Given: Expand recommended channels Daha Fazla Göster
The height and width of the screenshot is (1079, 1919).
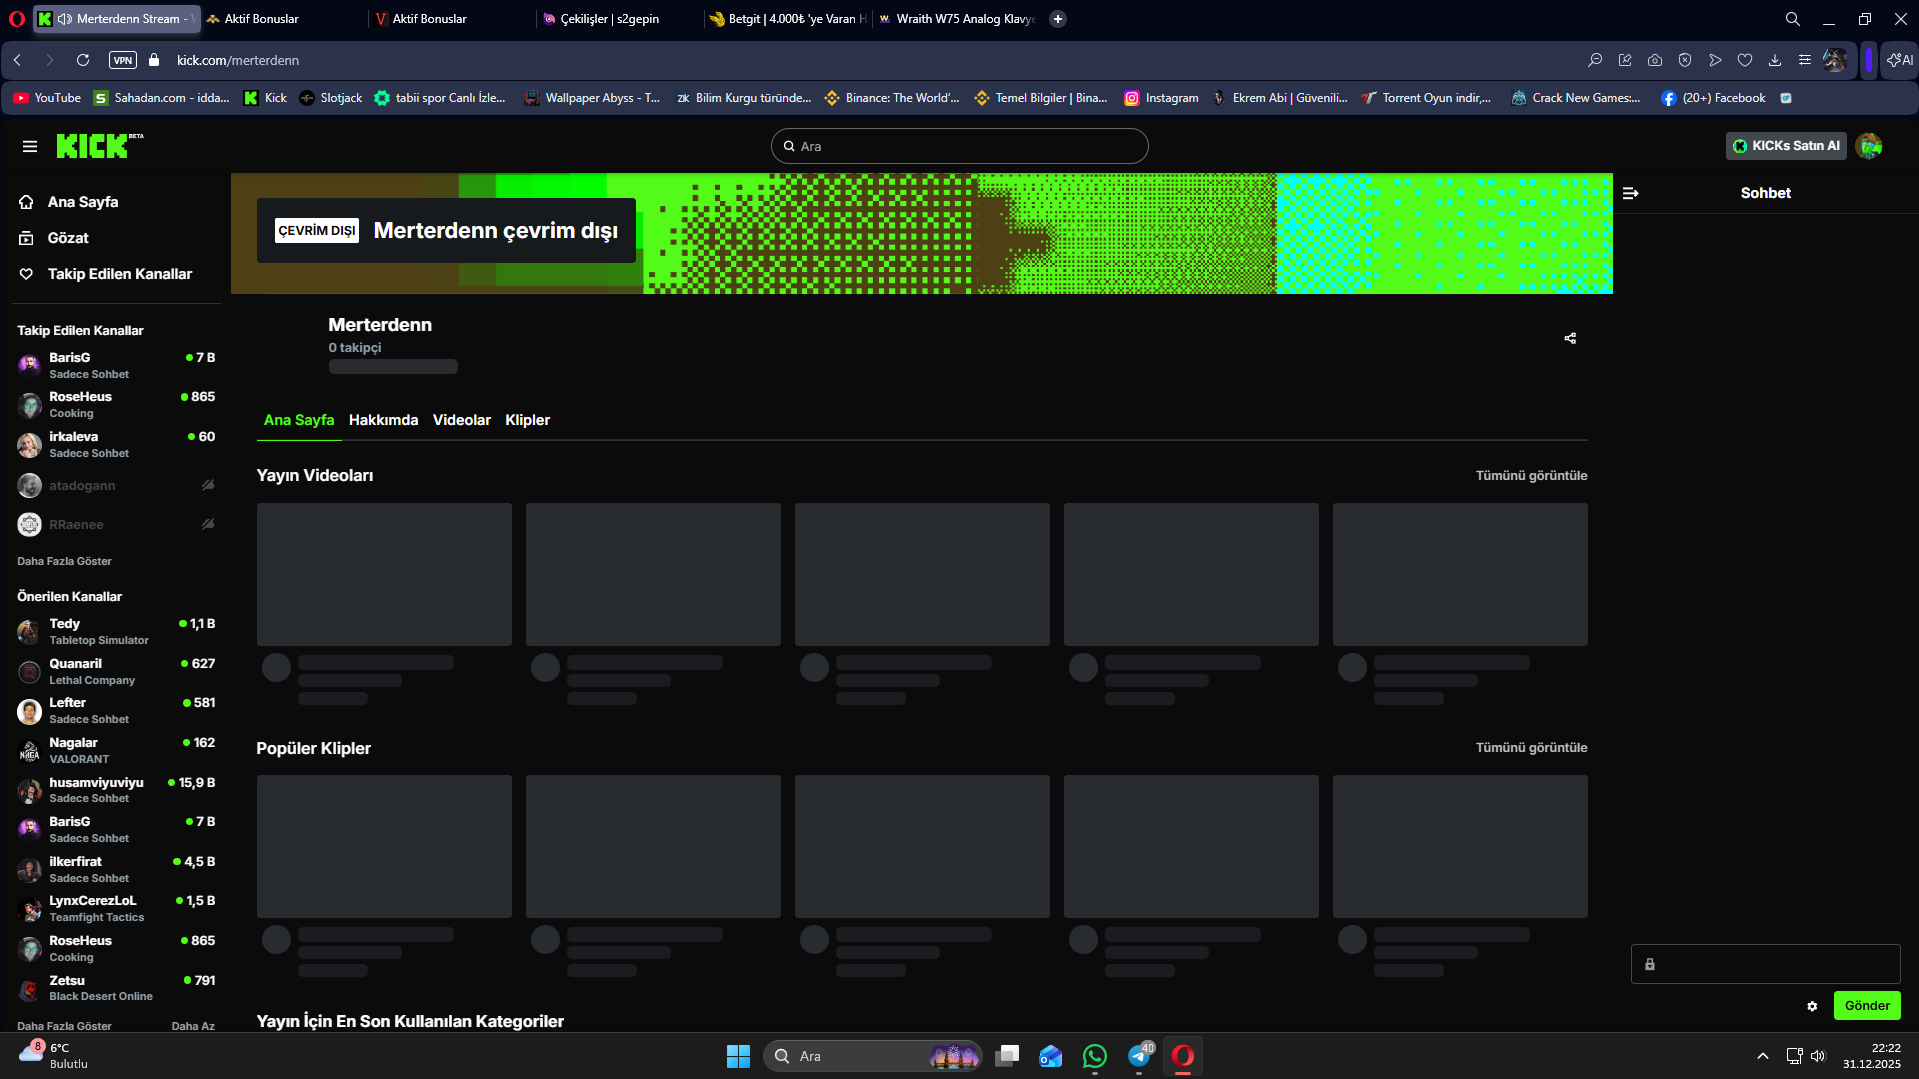Looking at the screenshot, I should tap(64, 1026).
